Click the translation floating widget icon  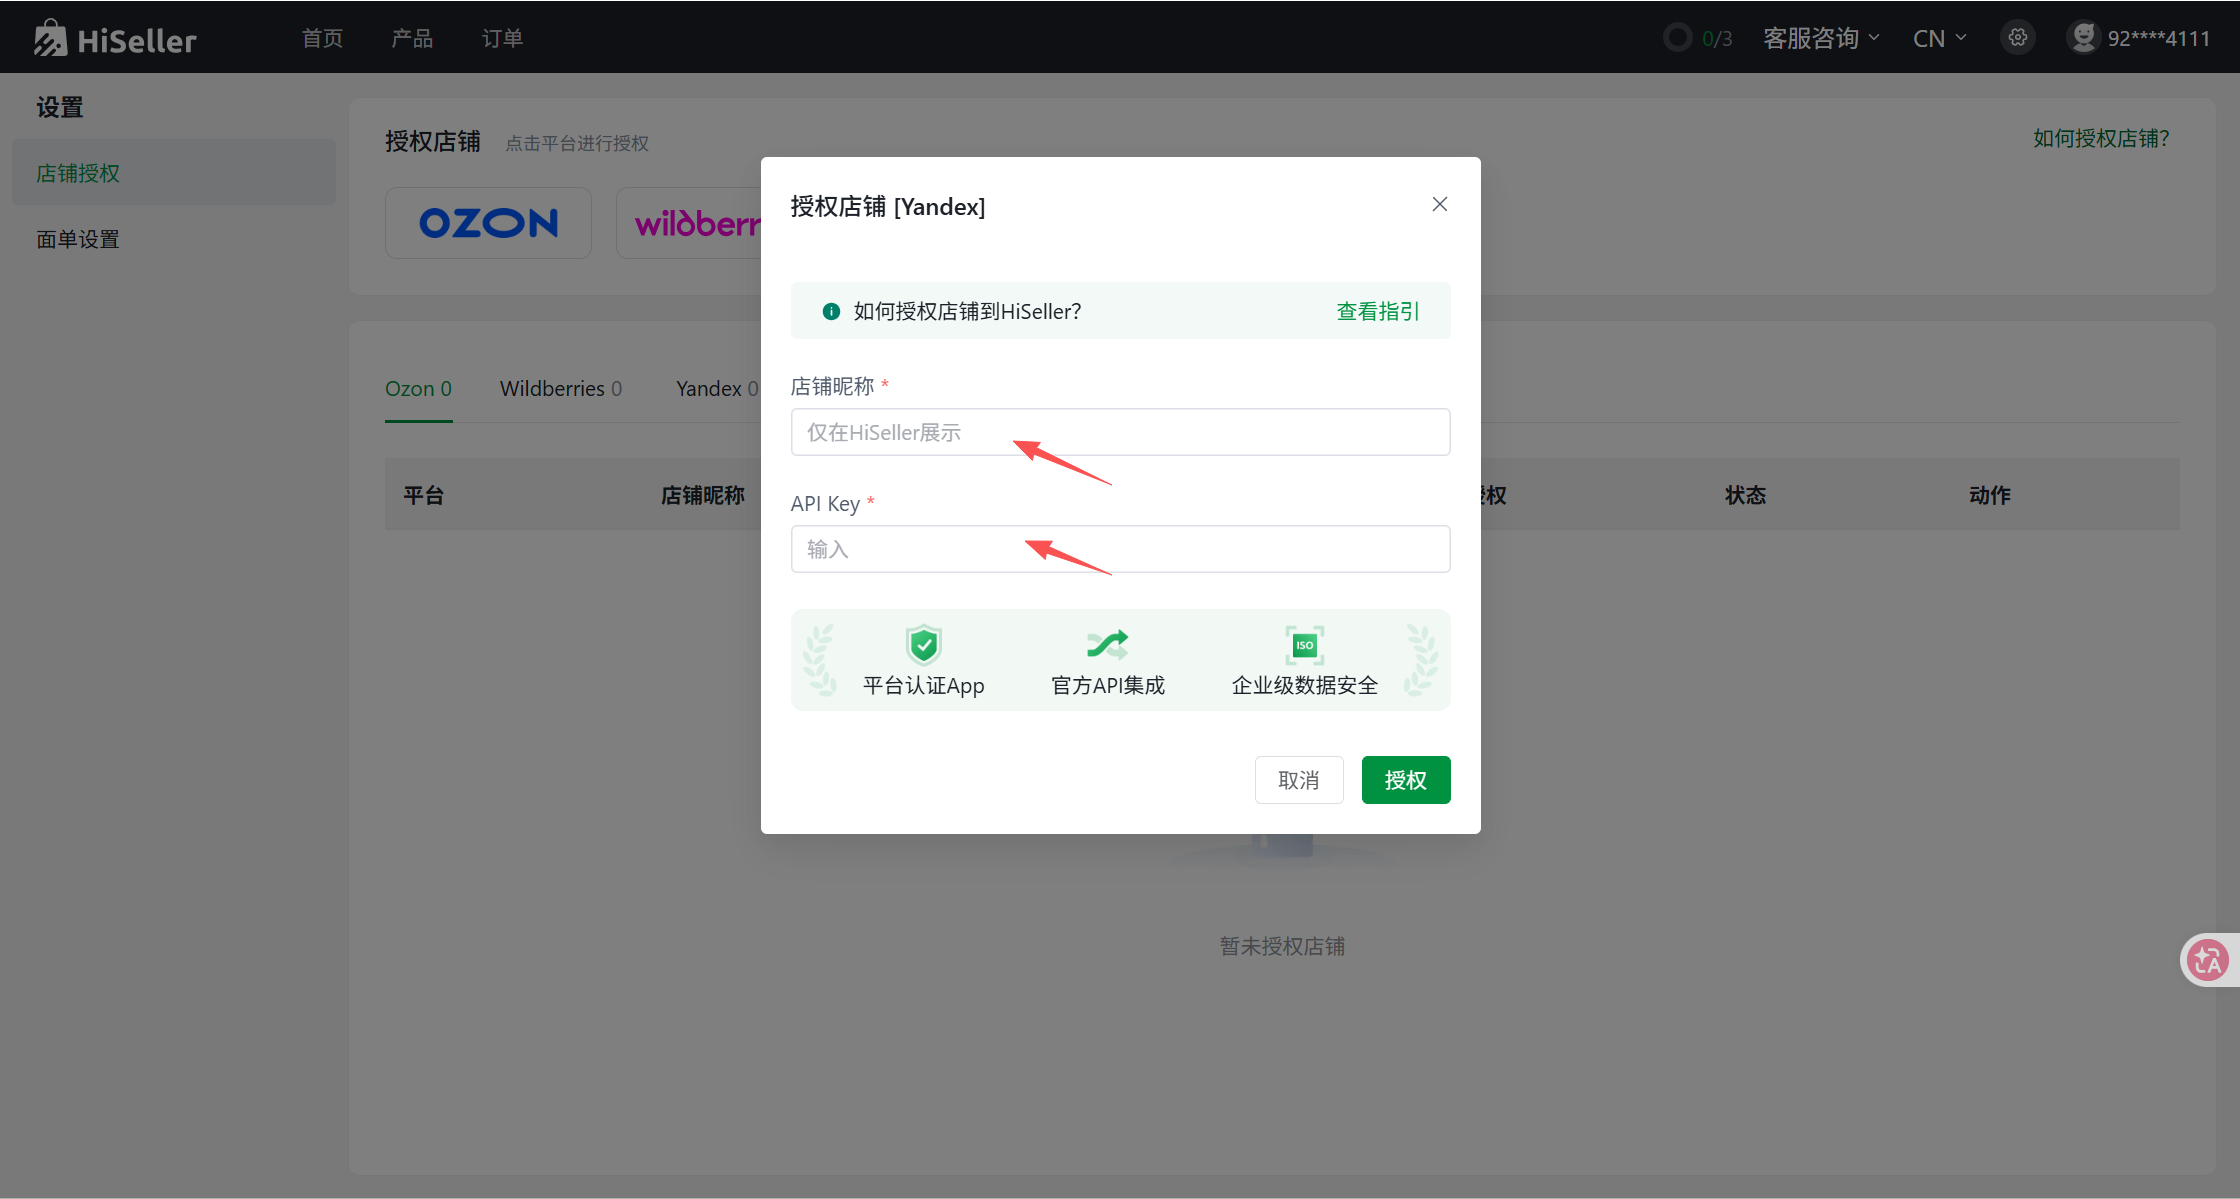(2207, 960)
